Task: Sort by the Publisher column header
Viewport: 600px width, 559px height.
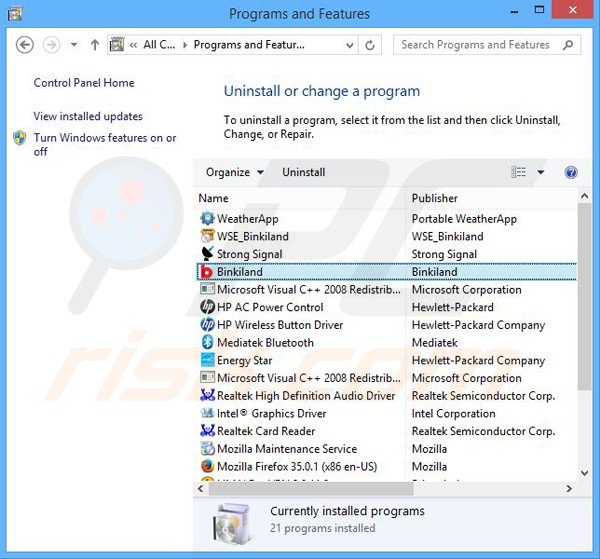Action: pos(434,198)
